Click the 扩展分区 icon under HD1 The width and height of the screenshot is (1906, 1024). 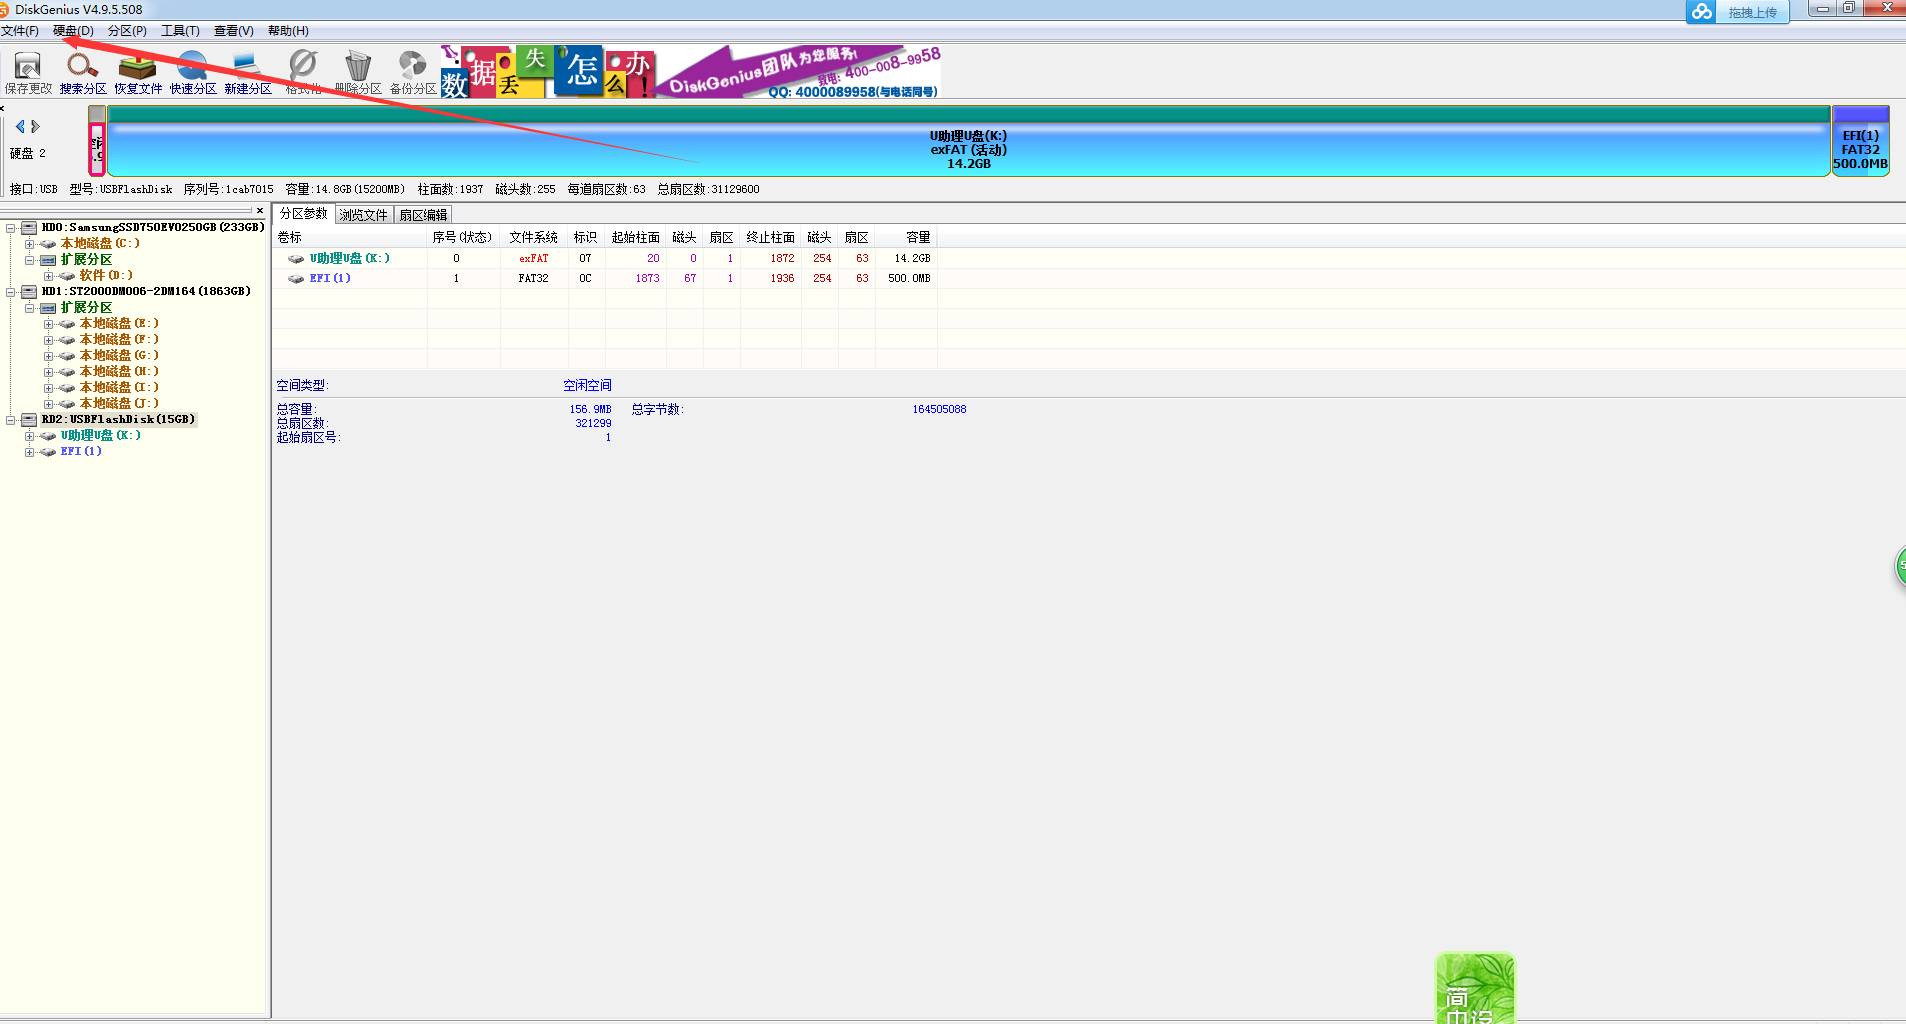pyautogui.click(x=48, y=307)
